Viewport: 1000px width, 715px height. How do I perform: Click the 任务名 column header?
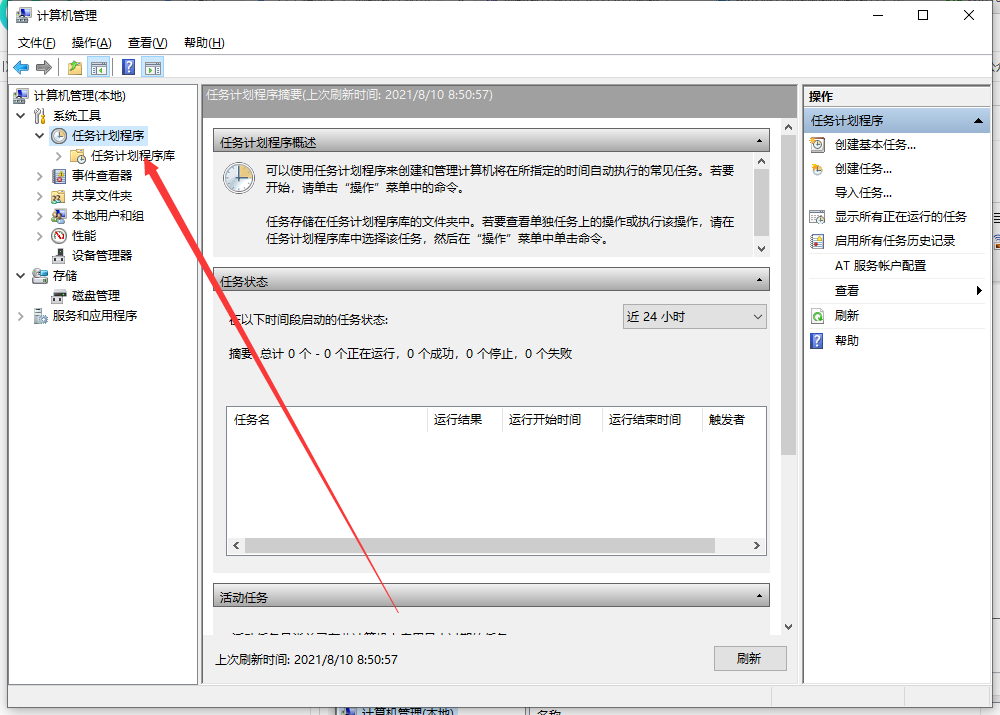coord(327,420)
